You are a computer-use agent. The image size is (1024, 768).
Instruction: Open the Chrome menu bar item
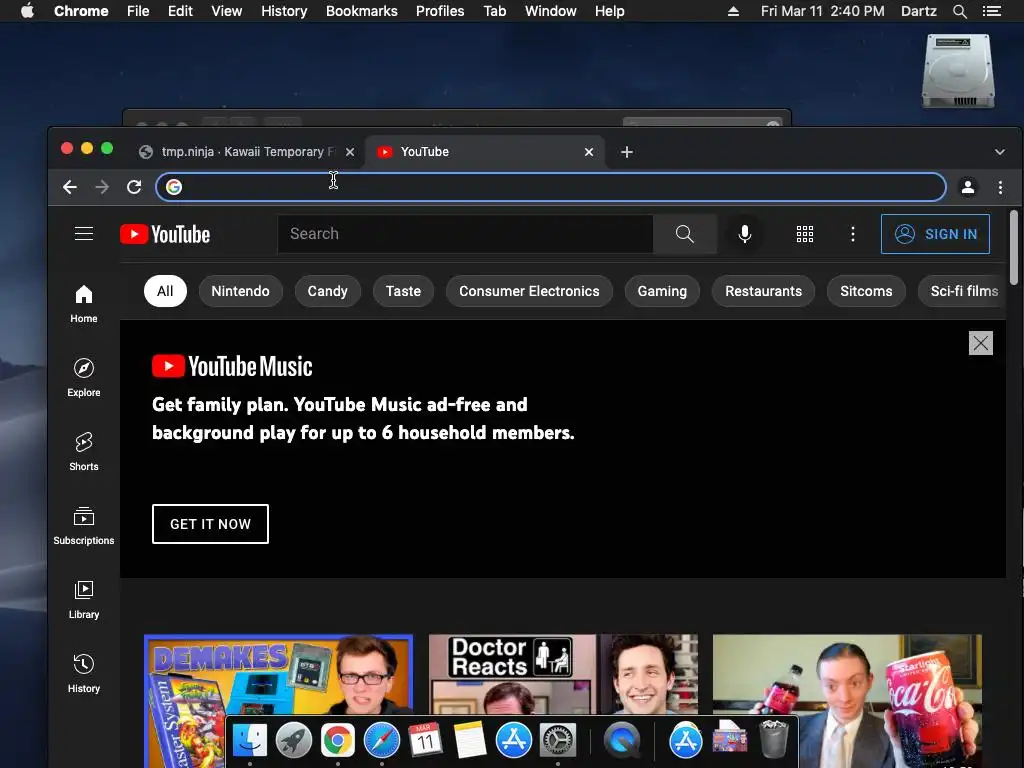81,11
